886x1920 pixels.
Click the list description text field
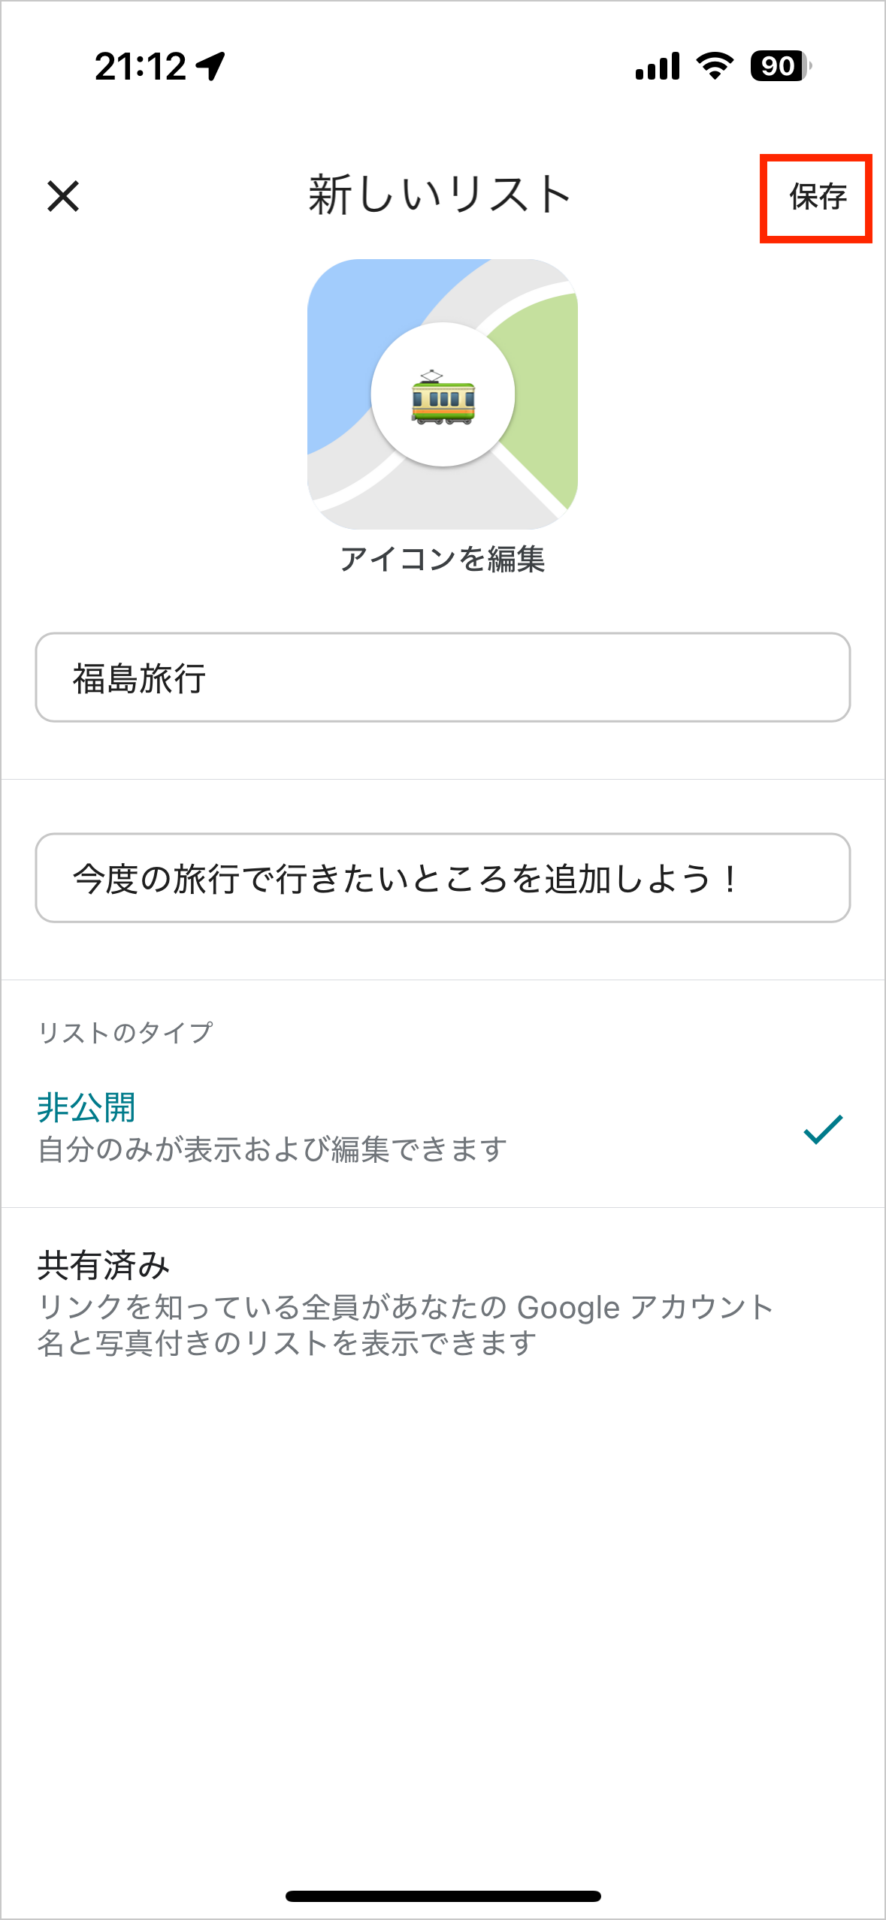(x=442, y=878)
